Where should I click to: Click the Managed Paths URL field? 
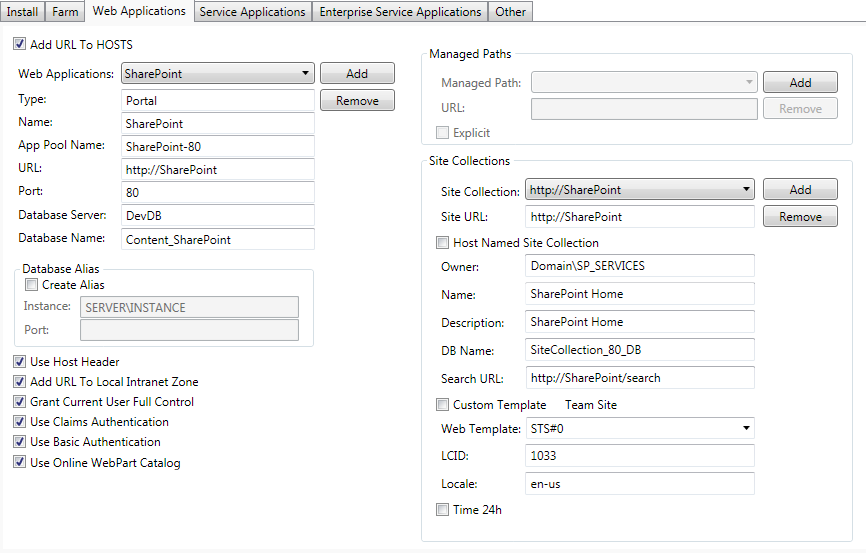click(x=644, y=109)
